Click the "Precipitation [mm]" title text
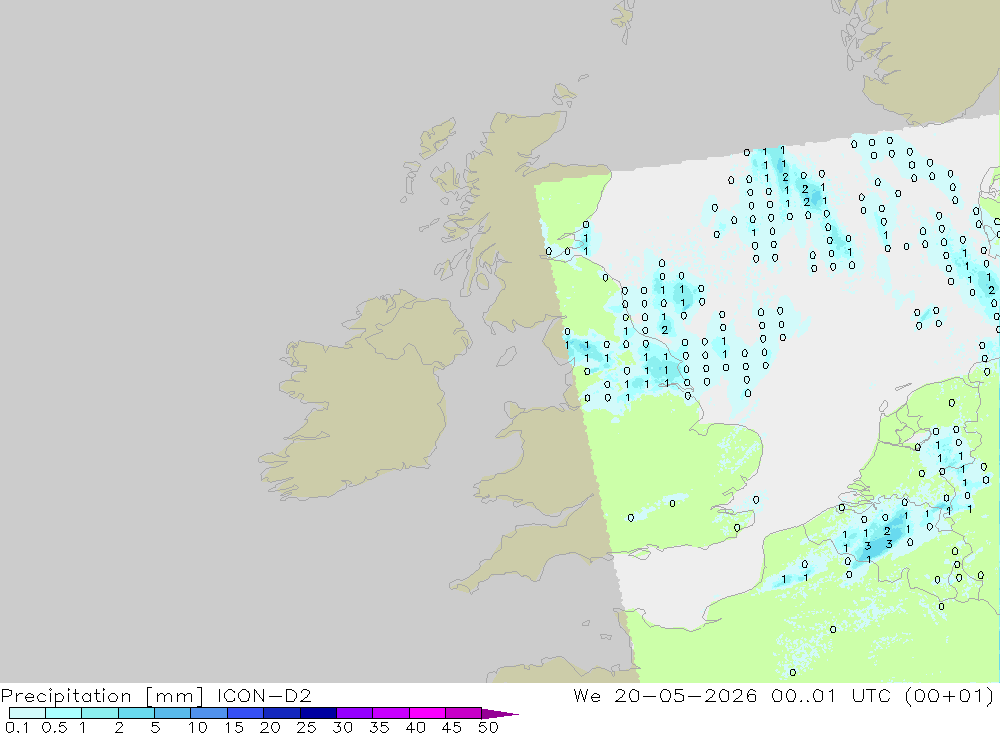1000x733 pixels. pos(102,696)
